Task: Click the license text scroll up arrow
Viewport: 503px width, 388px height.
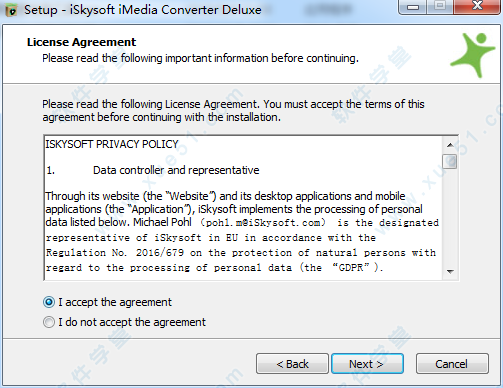Action: [x=450, y=145]
